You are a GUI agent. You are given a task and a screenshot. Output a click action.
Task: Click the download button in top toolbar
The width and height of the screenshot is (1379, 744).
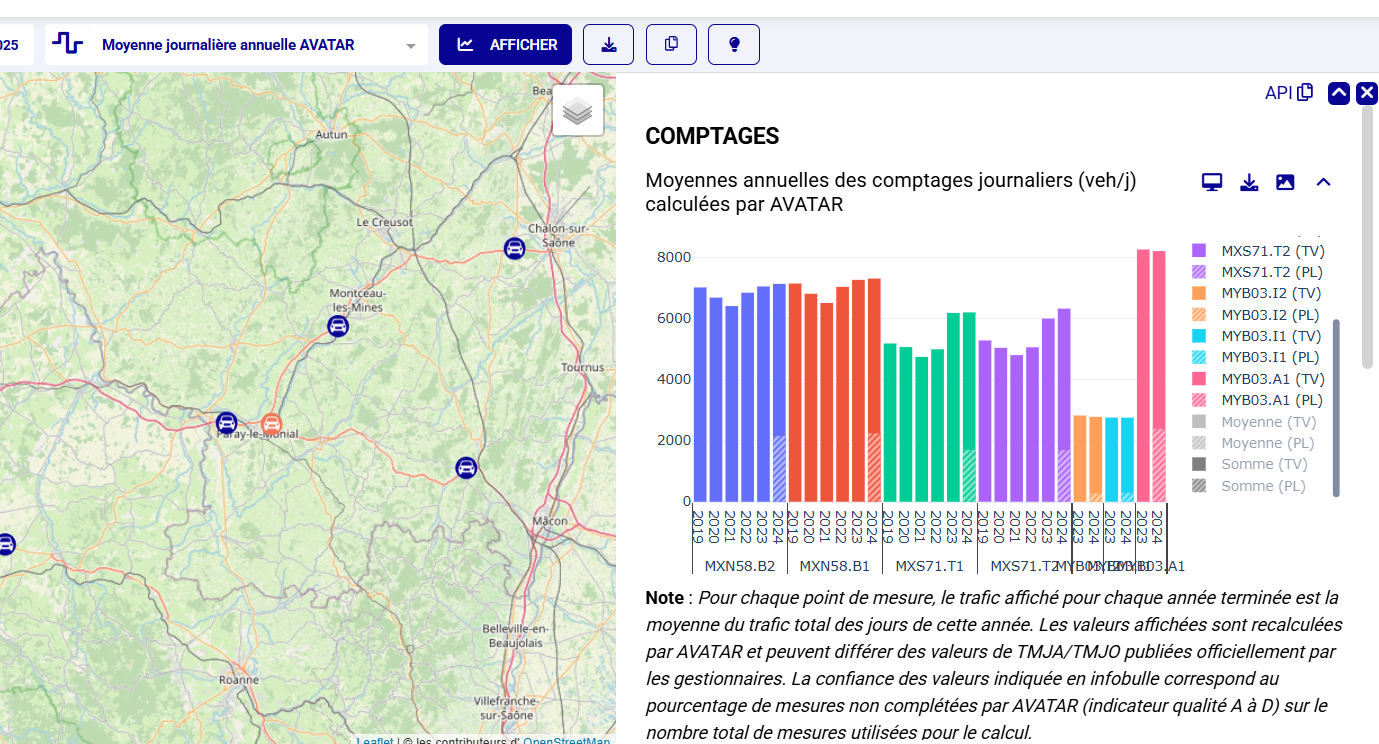[x=608, y=44]
